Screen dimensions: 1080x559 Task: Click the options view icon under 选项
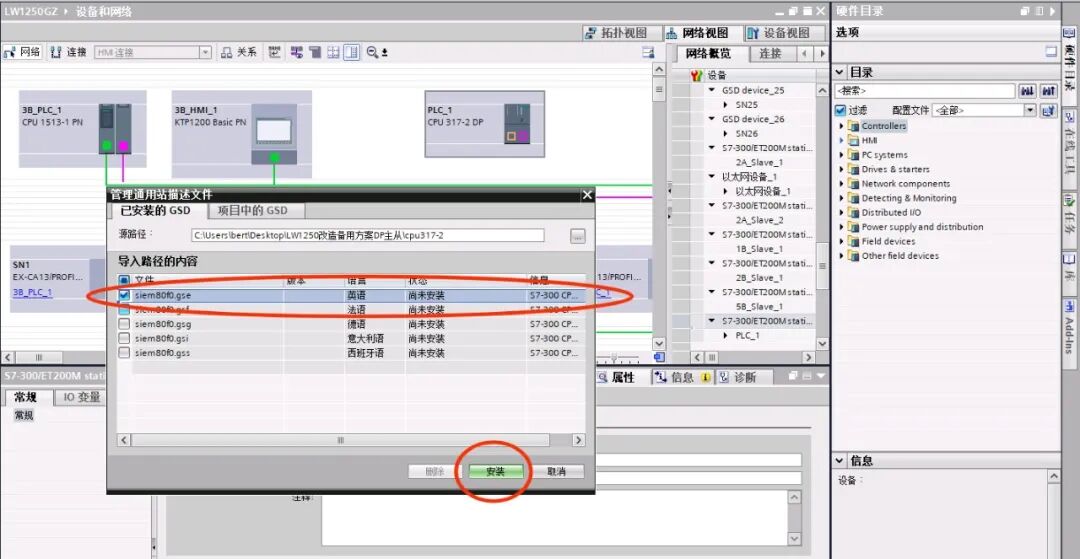point(1050,51)
